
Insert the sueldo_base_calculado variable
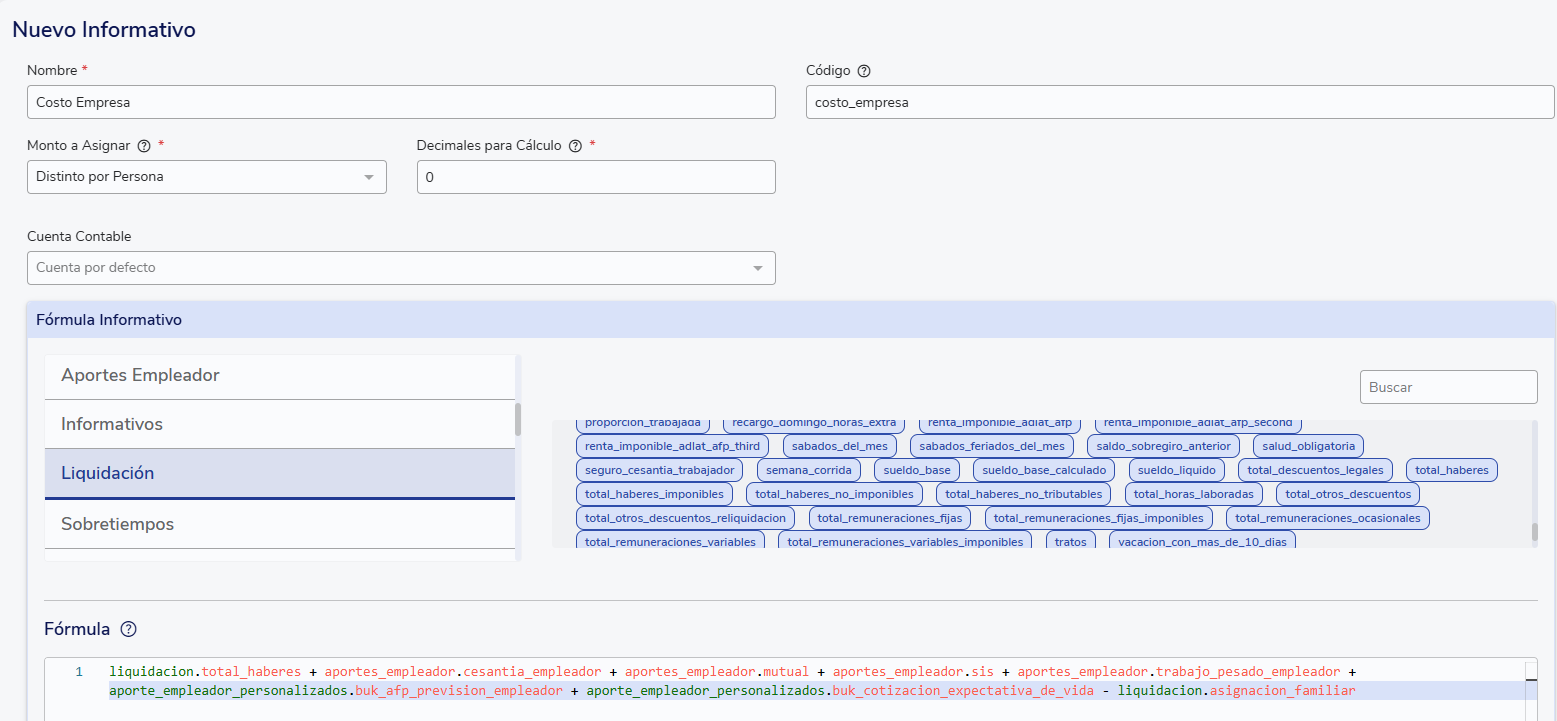click(1044, 470)
